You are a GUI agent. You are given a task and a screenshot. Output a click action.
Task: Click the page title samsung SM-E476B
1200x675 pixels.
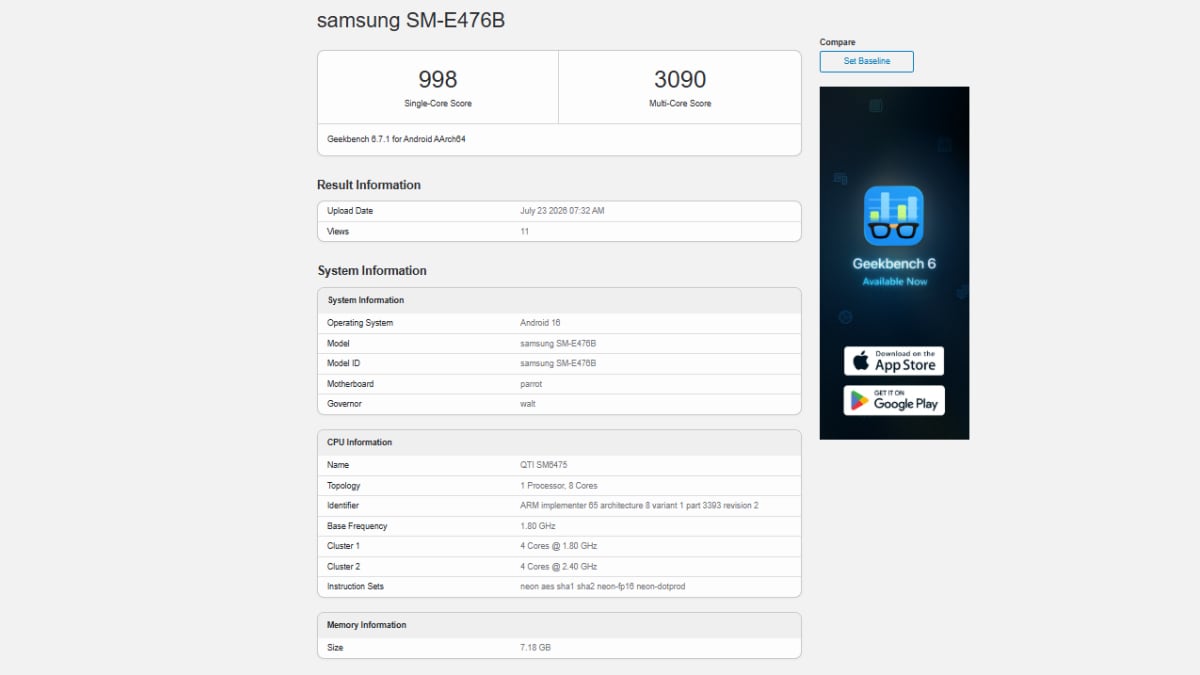(x=411, y=20)
